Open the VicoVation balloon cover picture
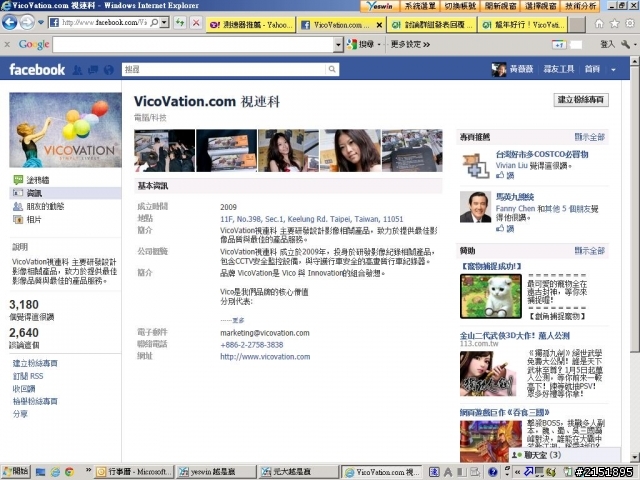The width and height of the screenshot is (640, 480). (65, 130)
